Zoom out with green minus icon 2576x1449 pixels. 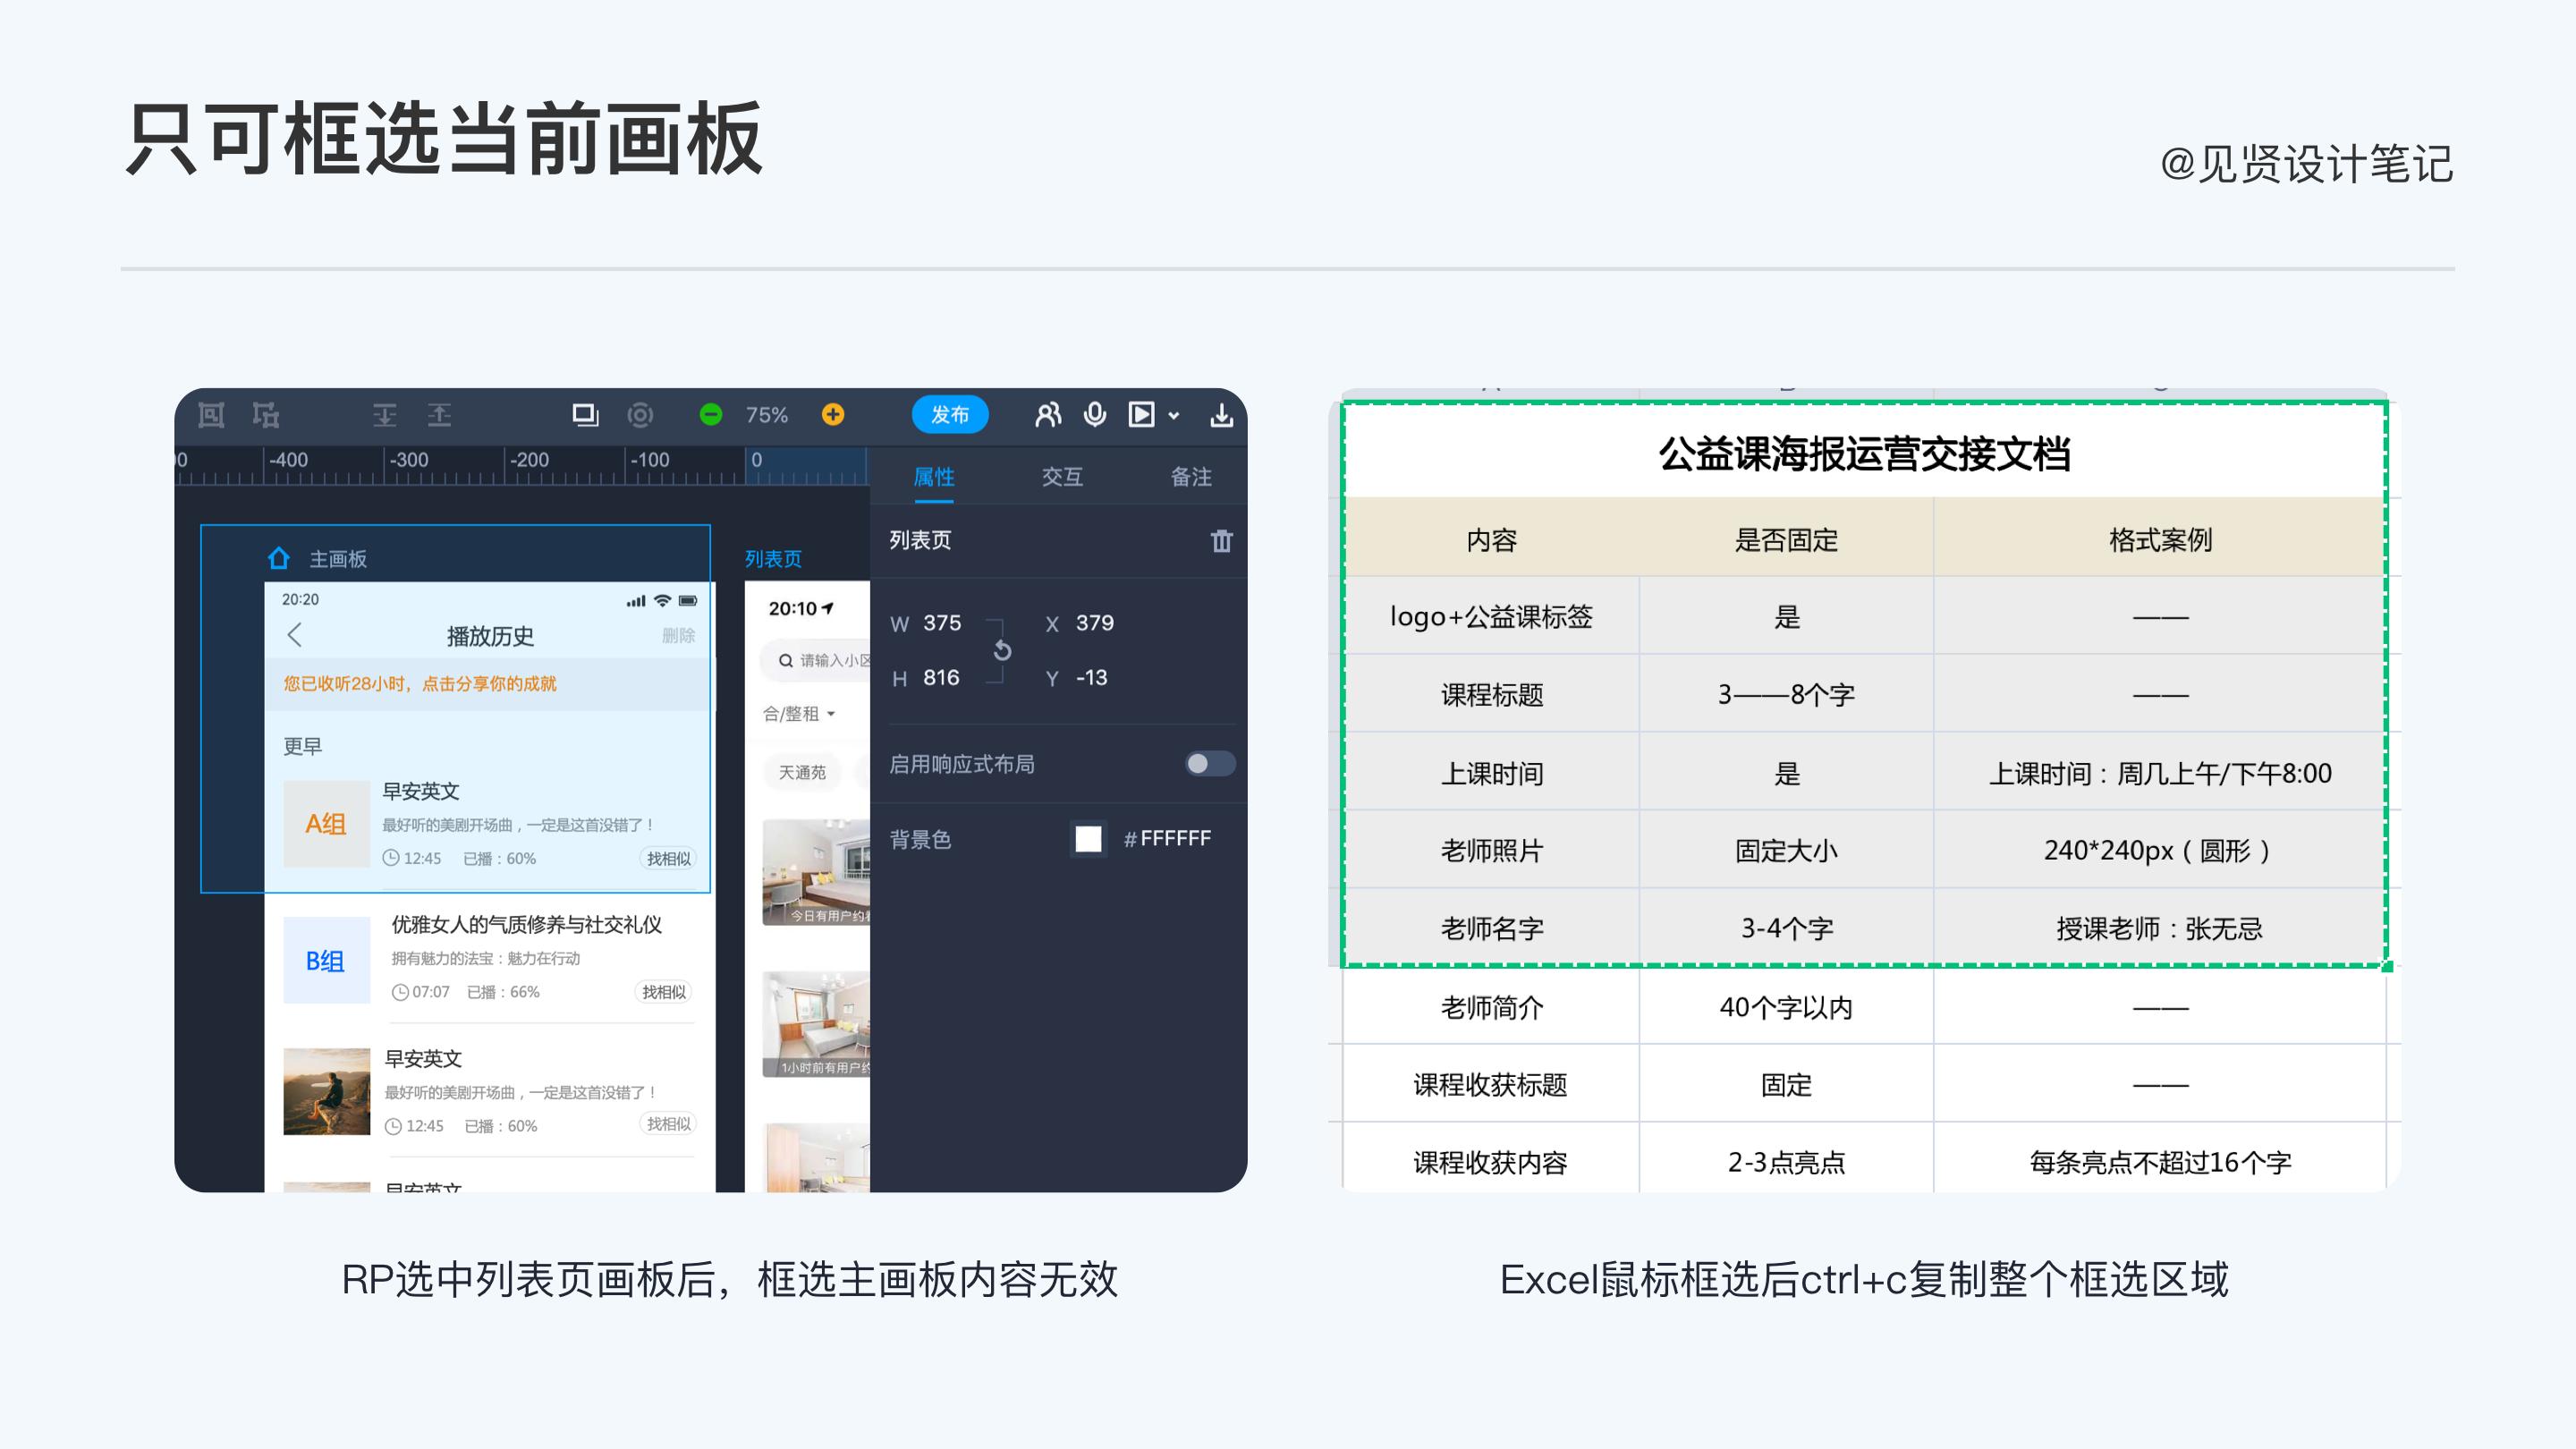(711, 414)
